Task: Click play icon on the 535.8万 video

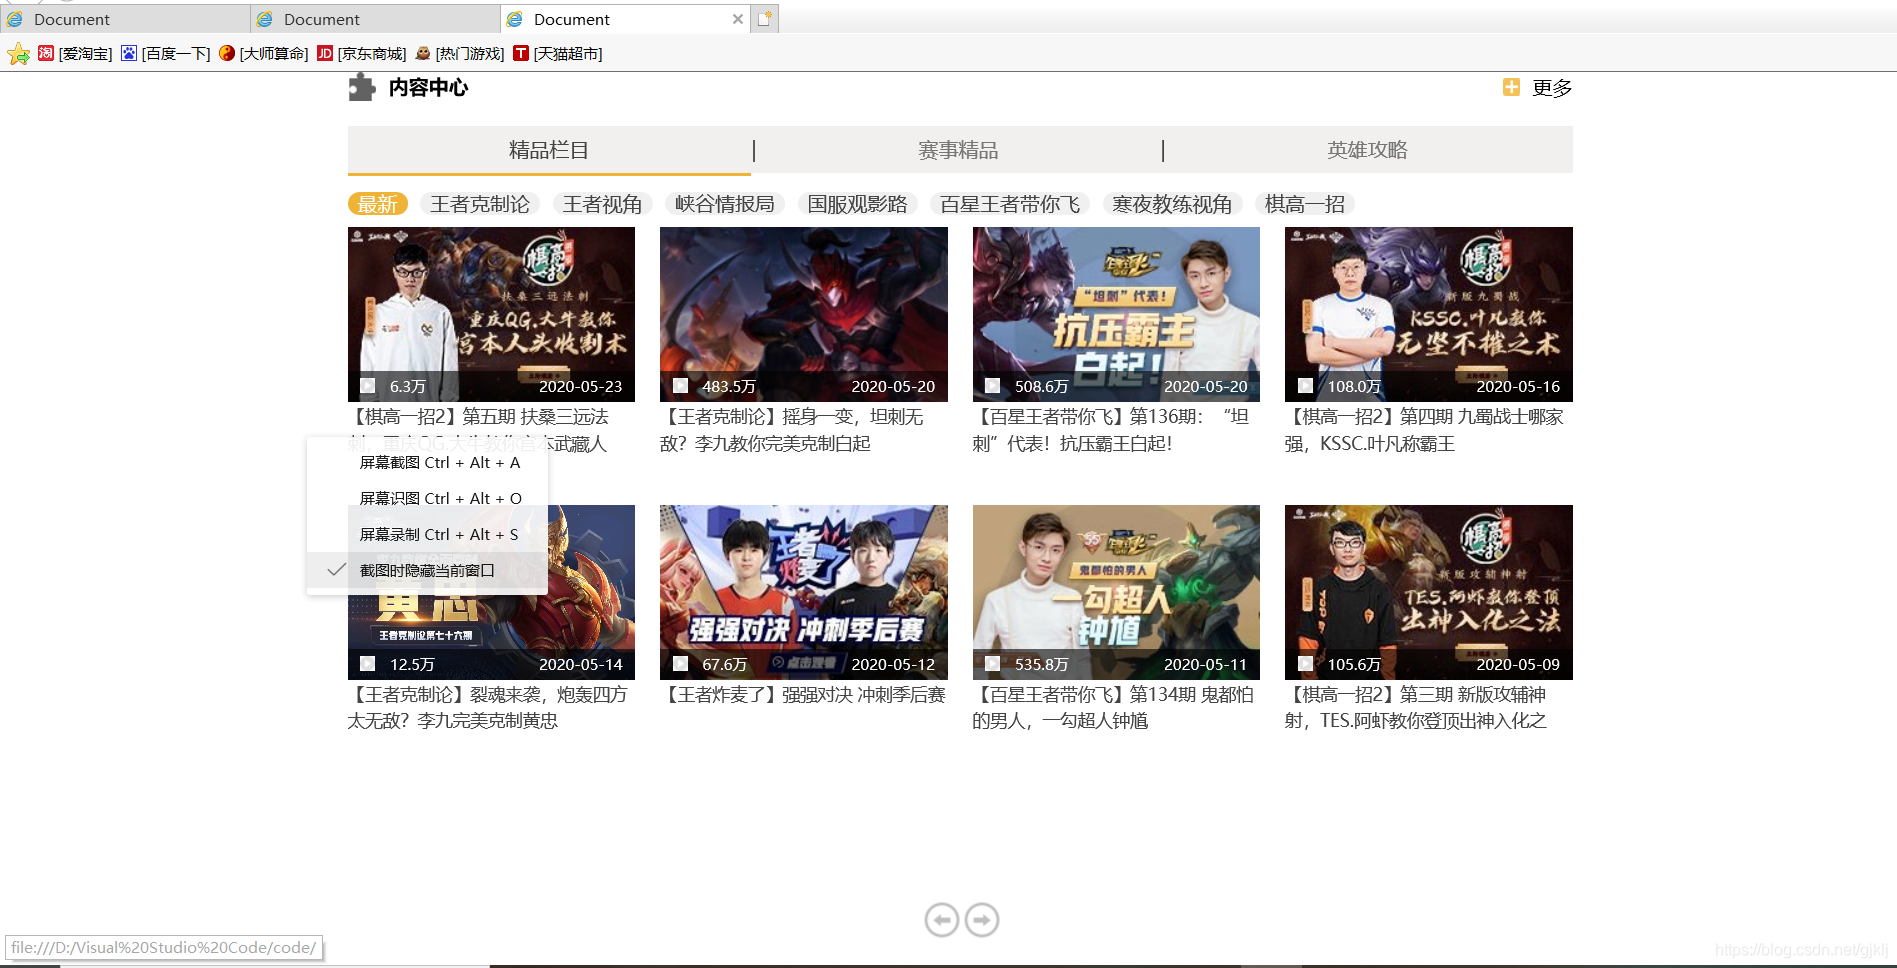Action: pyautogui.click(x=993, y=664)
